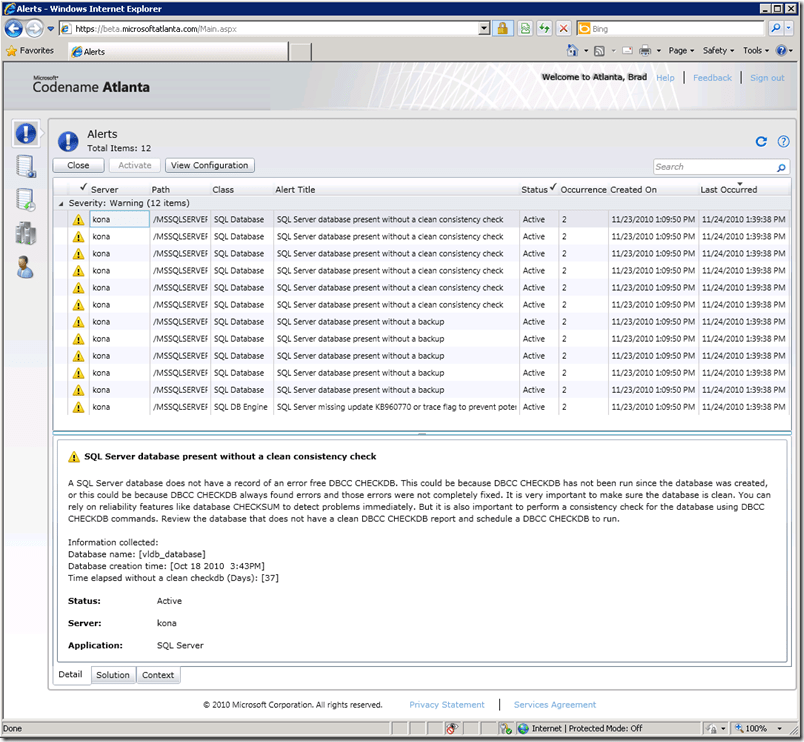
Task: Switch to the Solution tab
Action: point(112,675)
